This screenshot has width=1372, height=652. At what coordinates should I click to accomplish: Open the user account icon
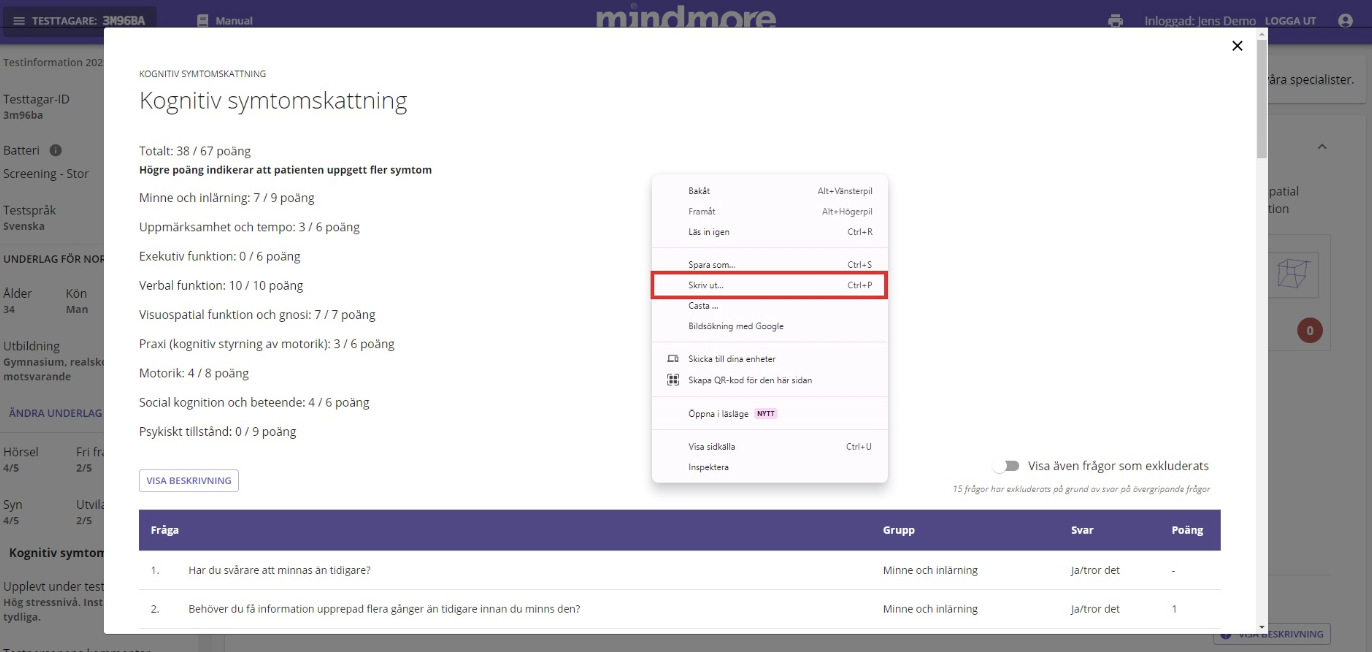[x=1345, y=21]
